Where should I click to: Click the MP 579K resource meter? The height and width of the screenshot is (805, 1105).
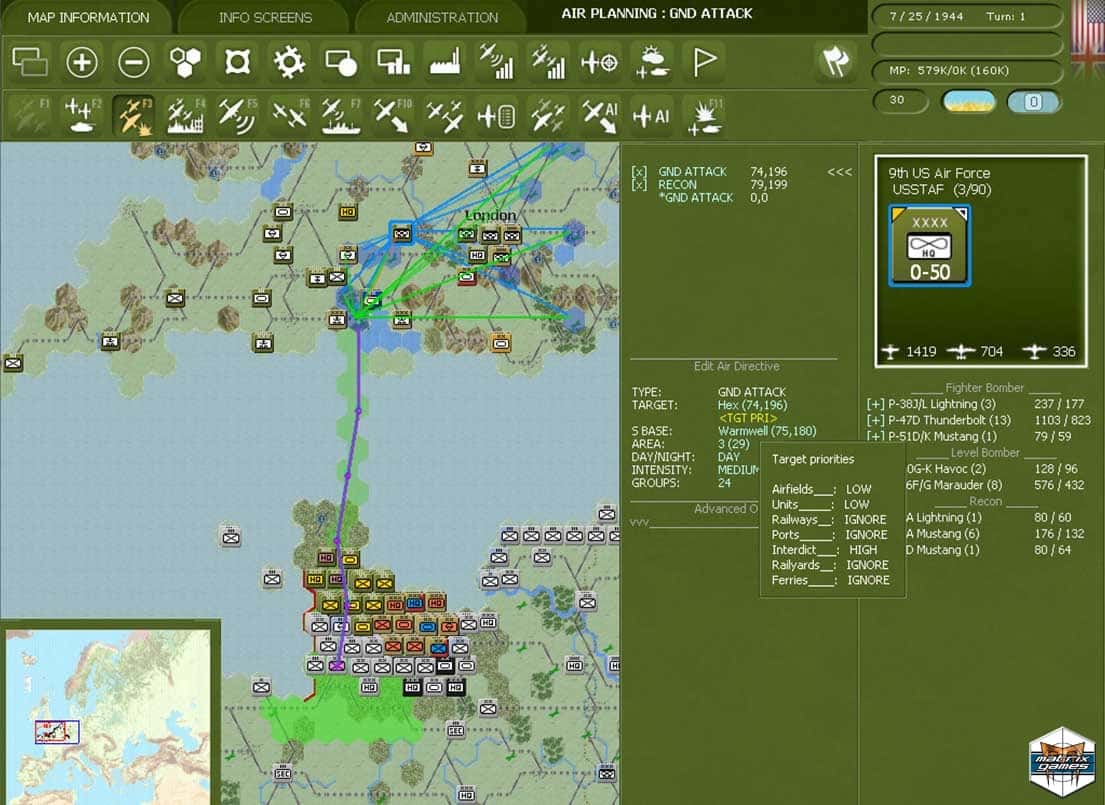point(966,70)
